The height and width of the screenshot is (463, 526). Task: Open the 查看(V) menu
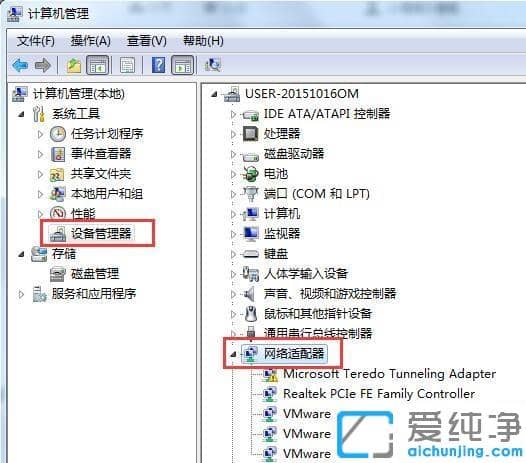click(x=147, y=41)
